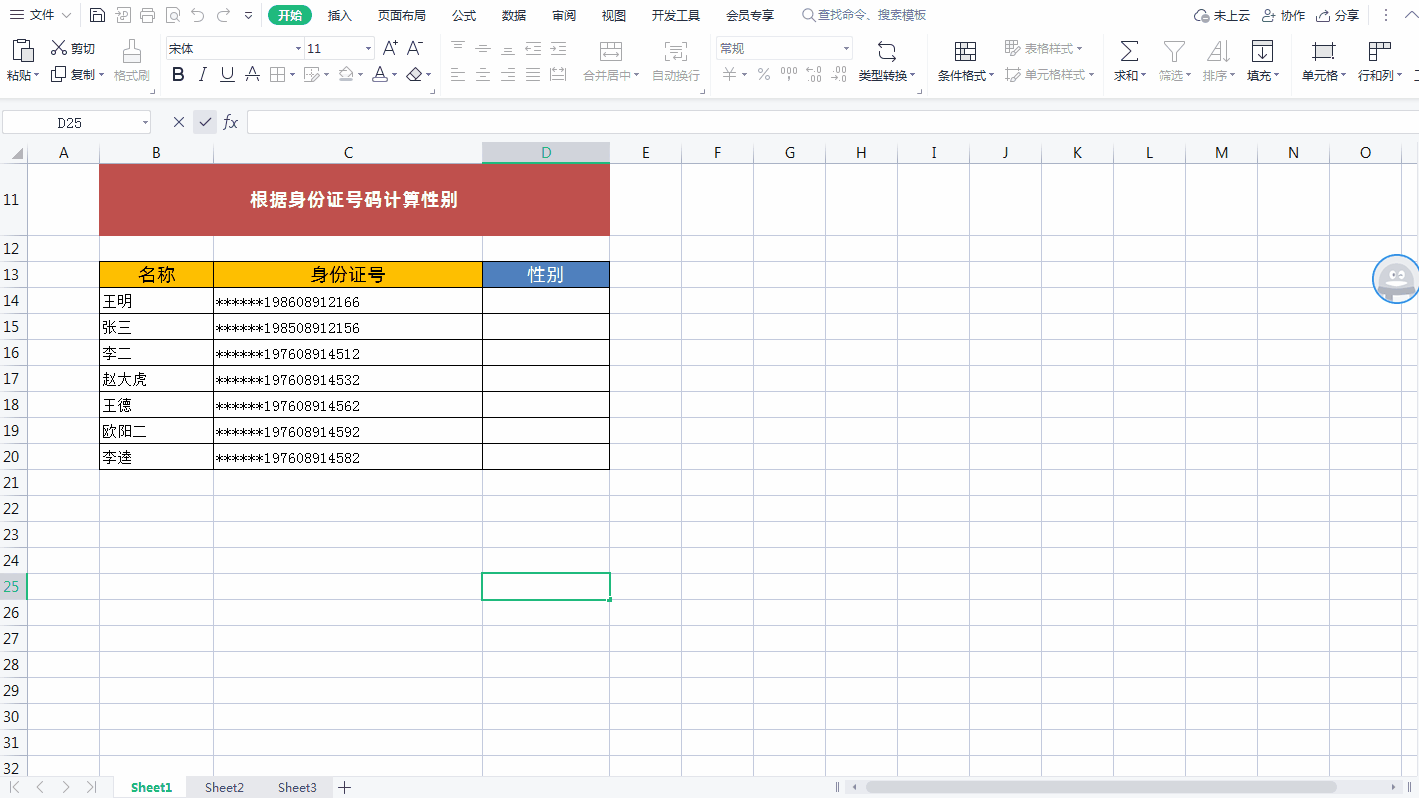
Task: Click the Undo arrow
Action: [198, 15]
